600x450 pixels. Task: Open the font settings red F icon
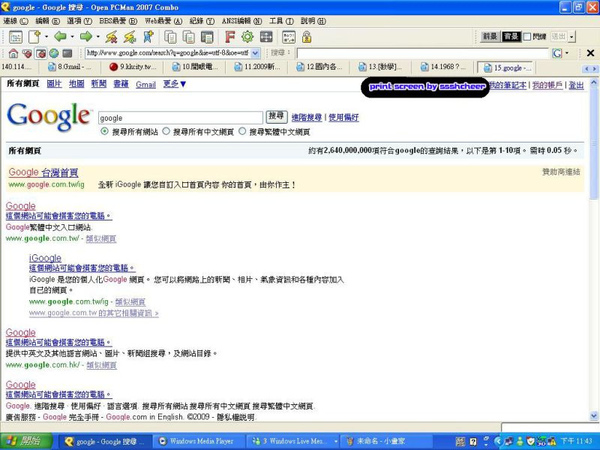coord(229,37)
